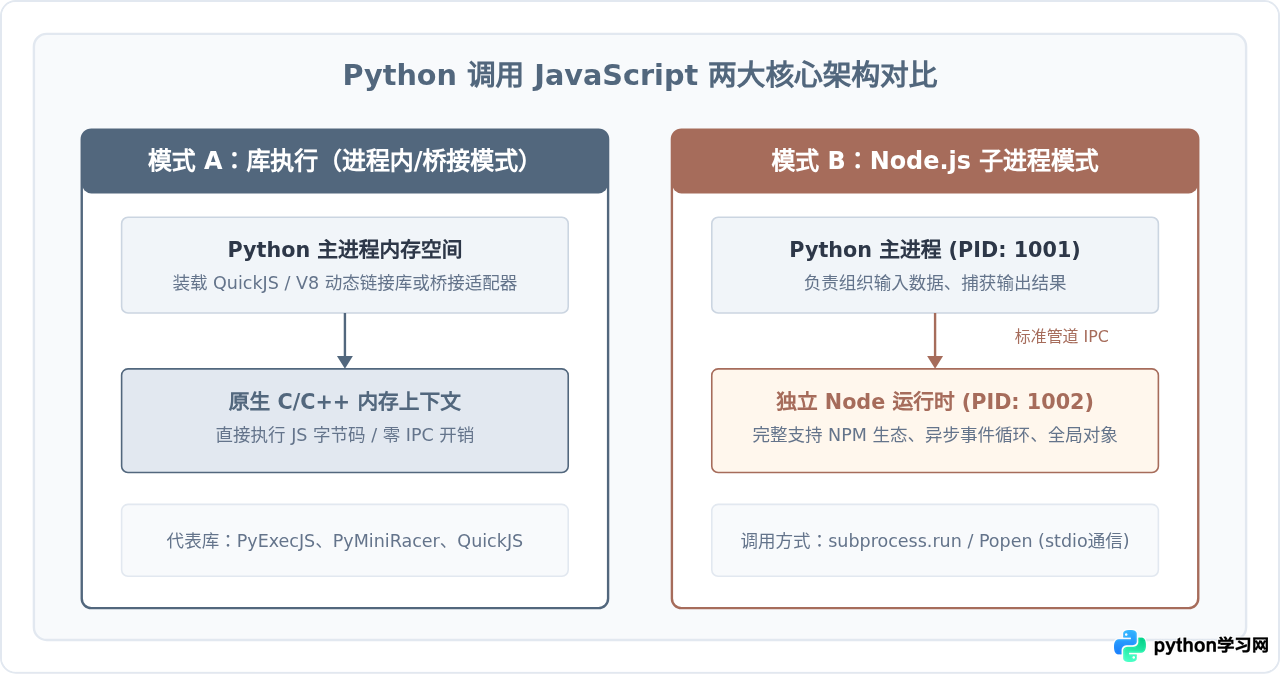Click the title 'Python 调用 JavaScript 两大核心架构对比'
This screenshot has height=674, width=1280.
pyautogui.click(x=640, y=76)
